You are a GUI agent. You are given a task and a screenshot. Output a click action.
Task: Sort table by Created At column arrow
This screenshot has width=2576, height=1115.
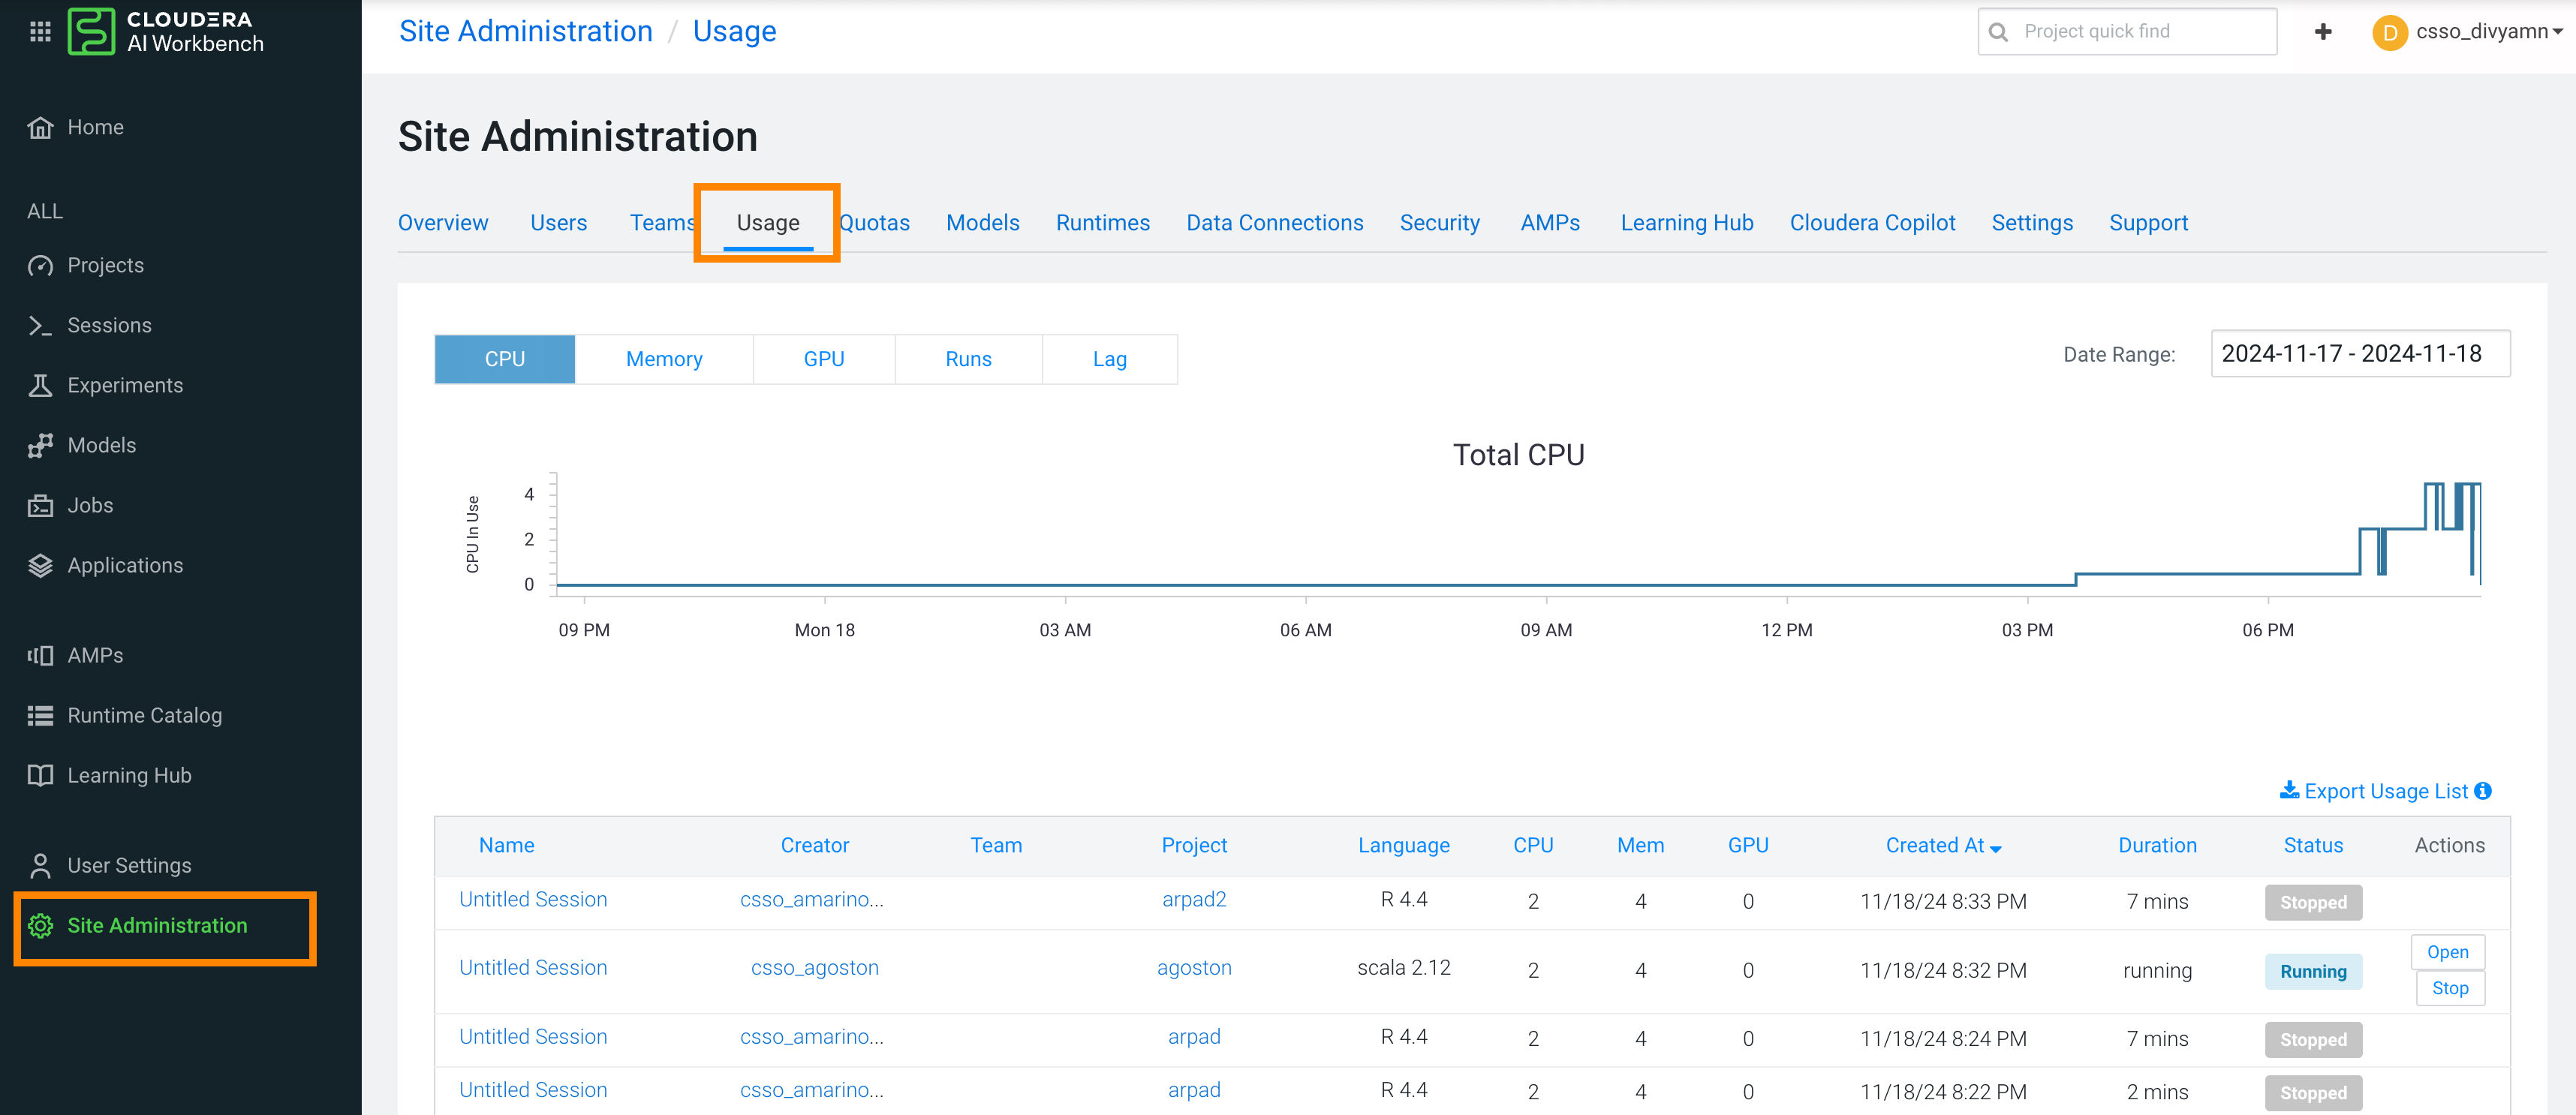point(1996,848)
